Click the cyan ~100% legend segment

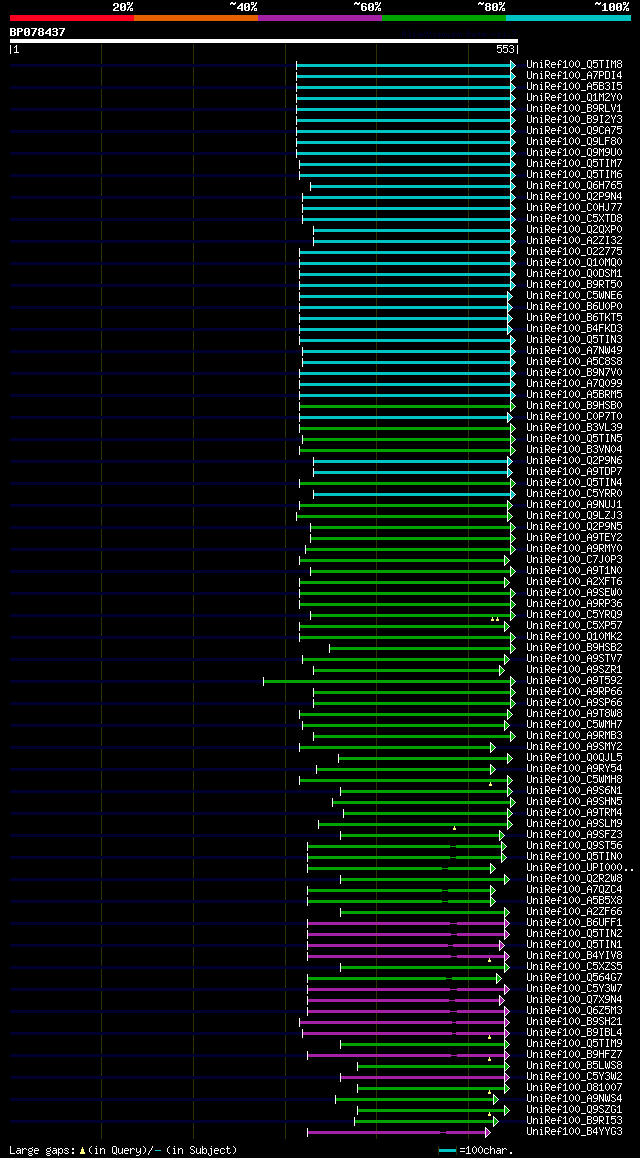[x=568, y=18]
